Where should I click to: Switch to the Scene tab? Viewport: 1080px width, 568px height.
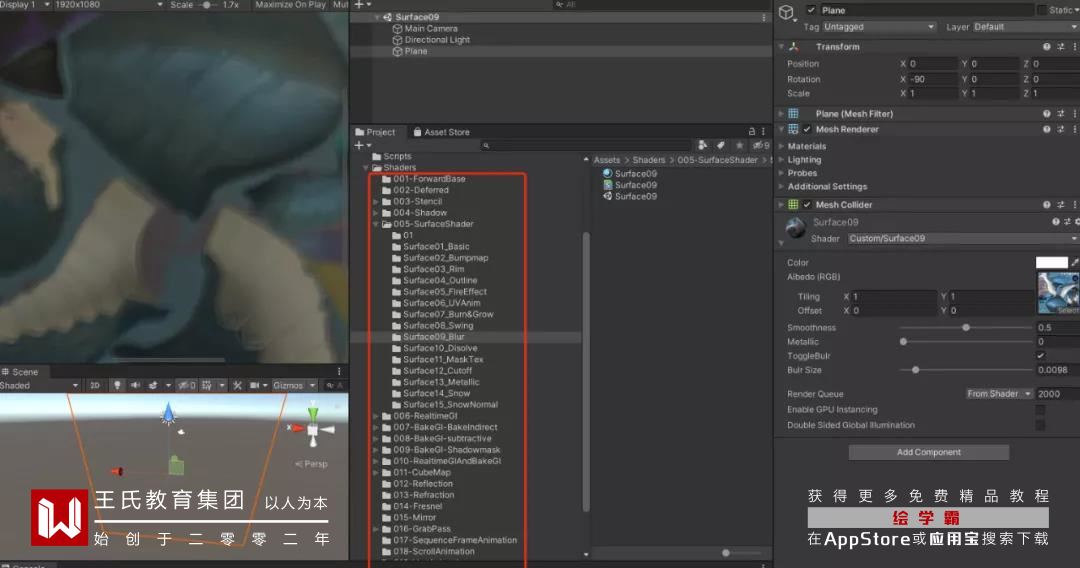[x=20, y=372]
